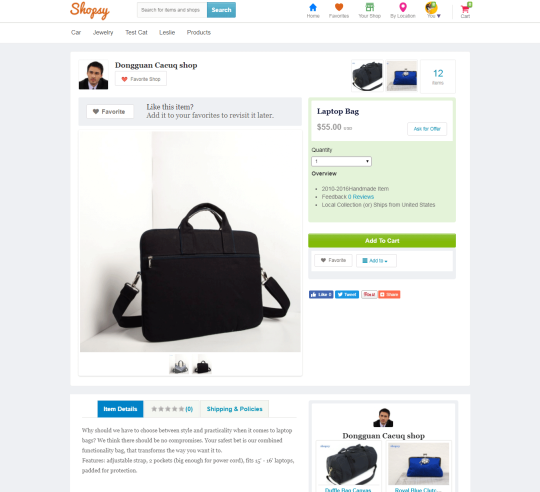The image size is (540, 492).
Task: Open the Your Shop store icon
Action: [x=370, y=7]
